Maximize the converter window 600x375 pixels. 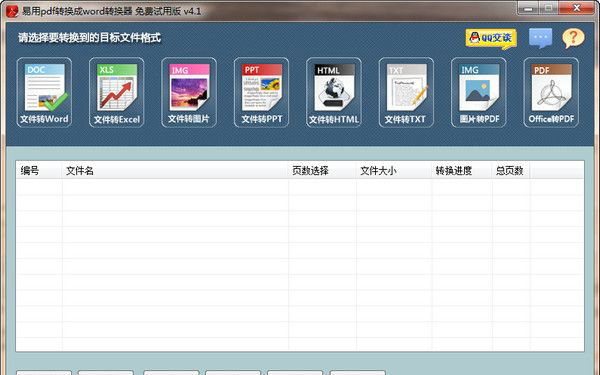coord(549,8)
